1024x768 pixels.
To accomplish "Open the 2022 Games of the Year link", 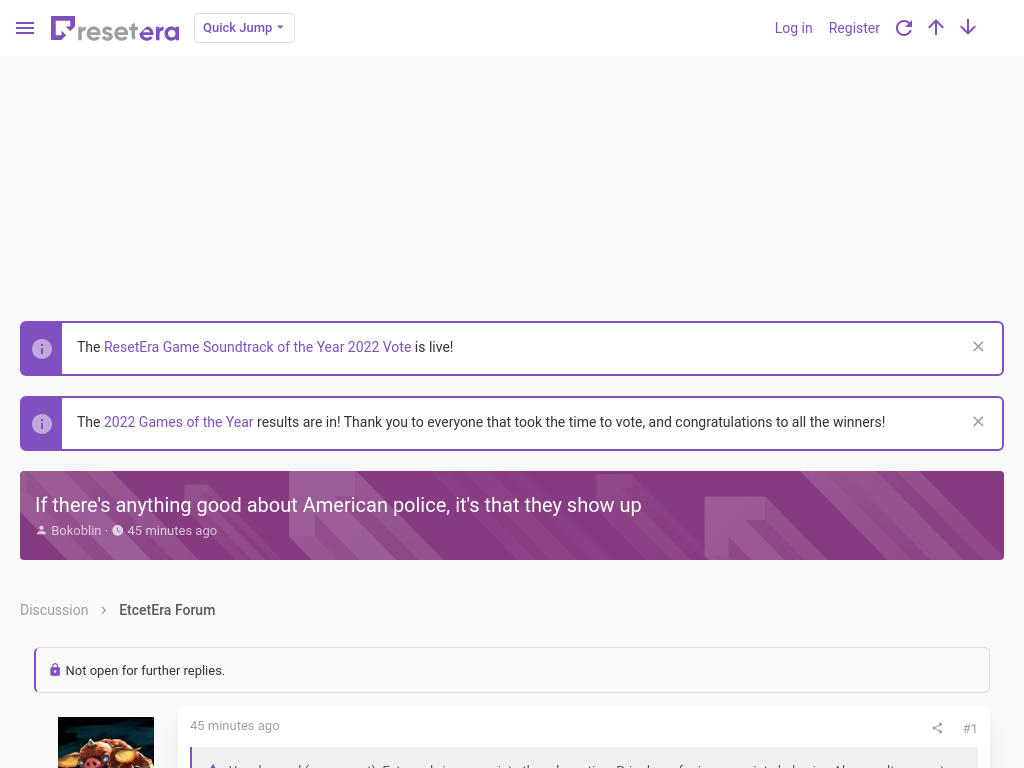I will (178, 422).
